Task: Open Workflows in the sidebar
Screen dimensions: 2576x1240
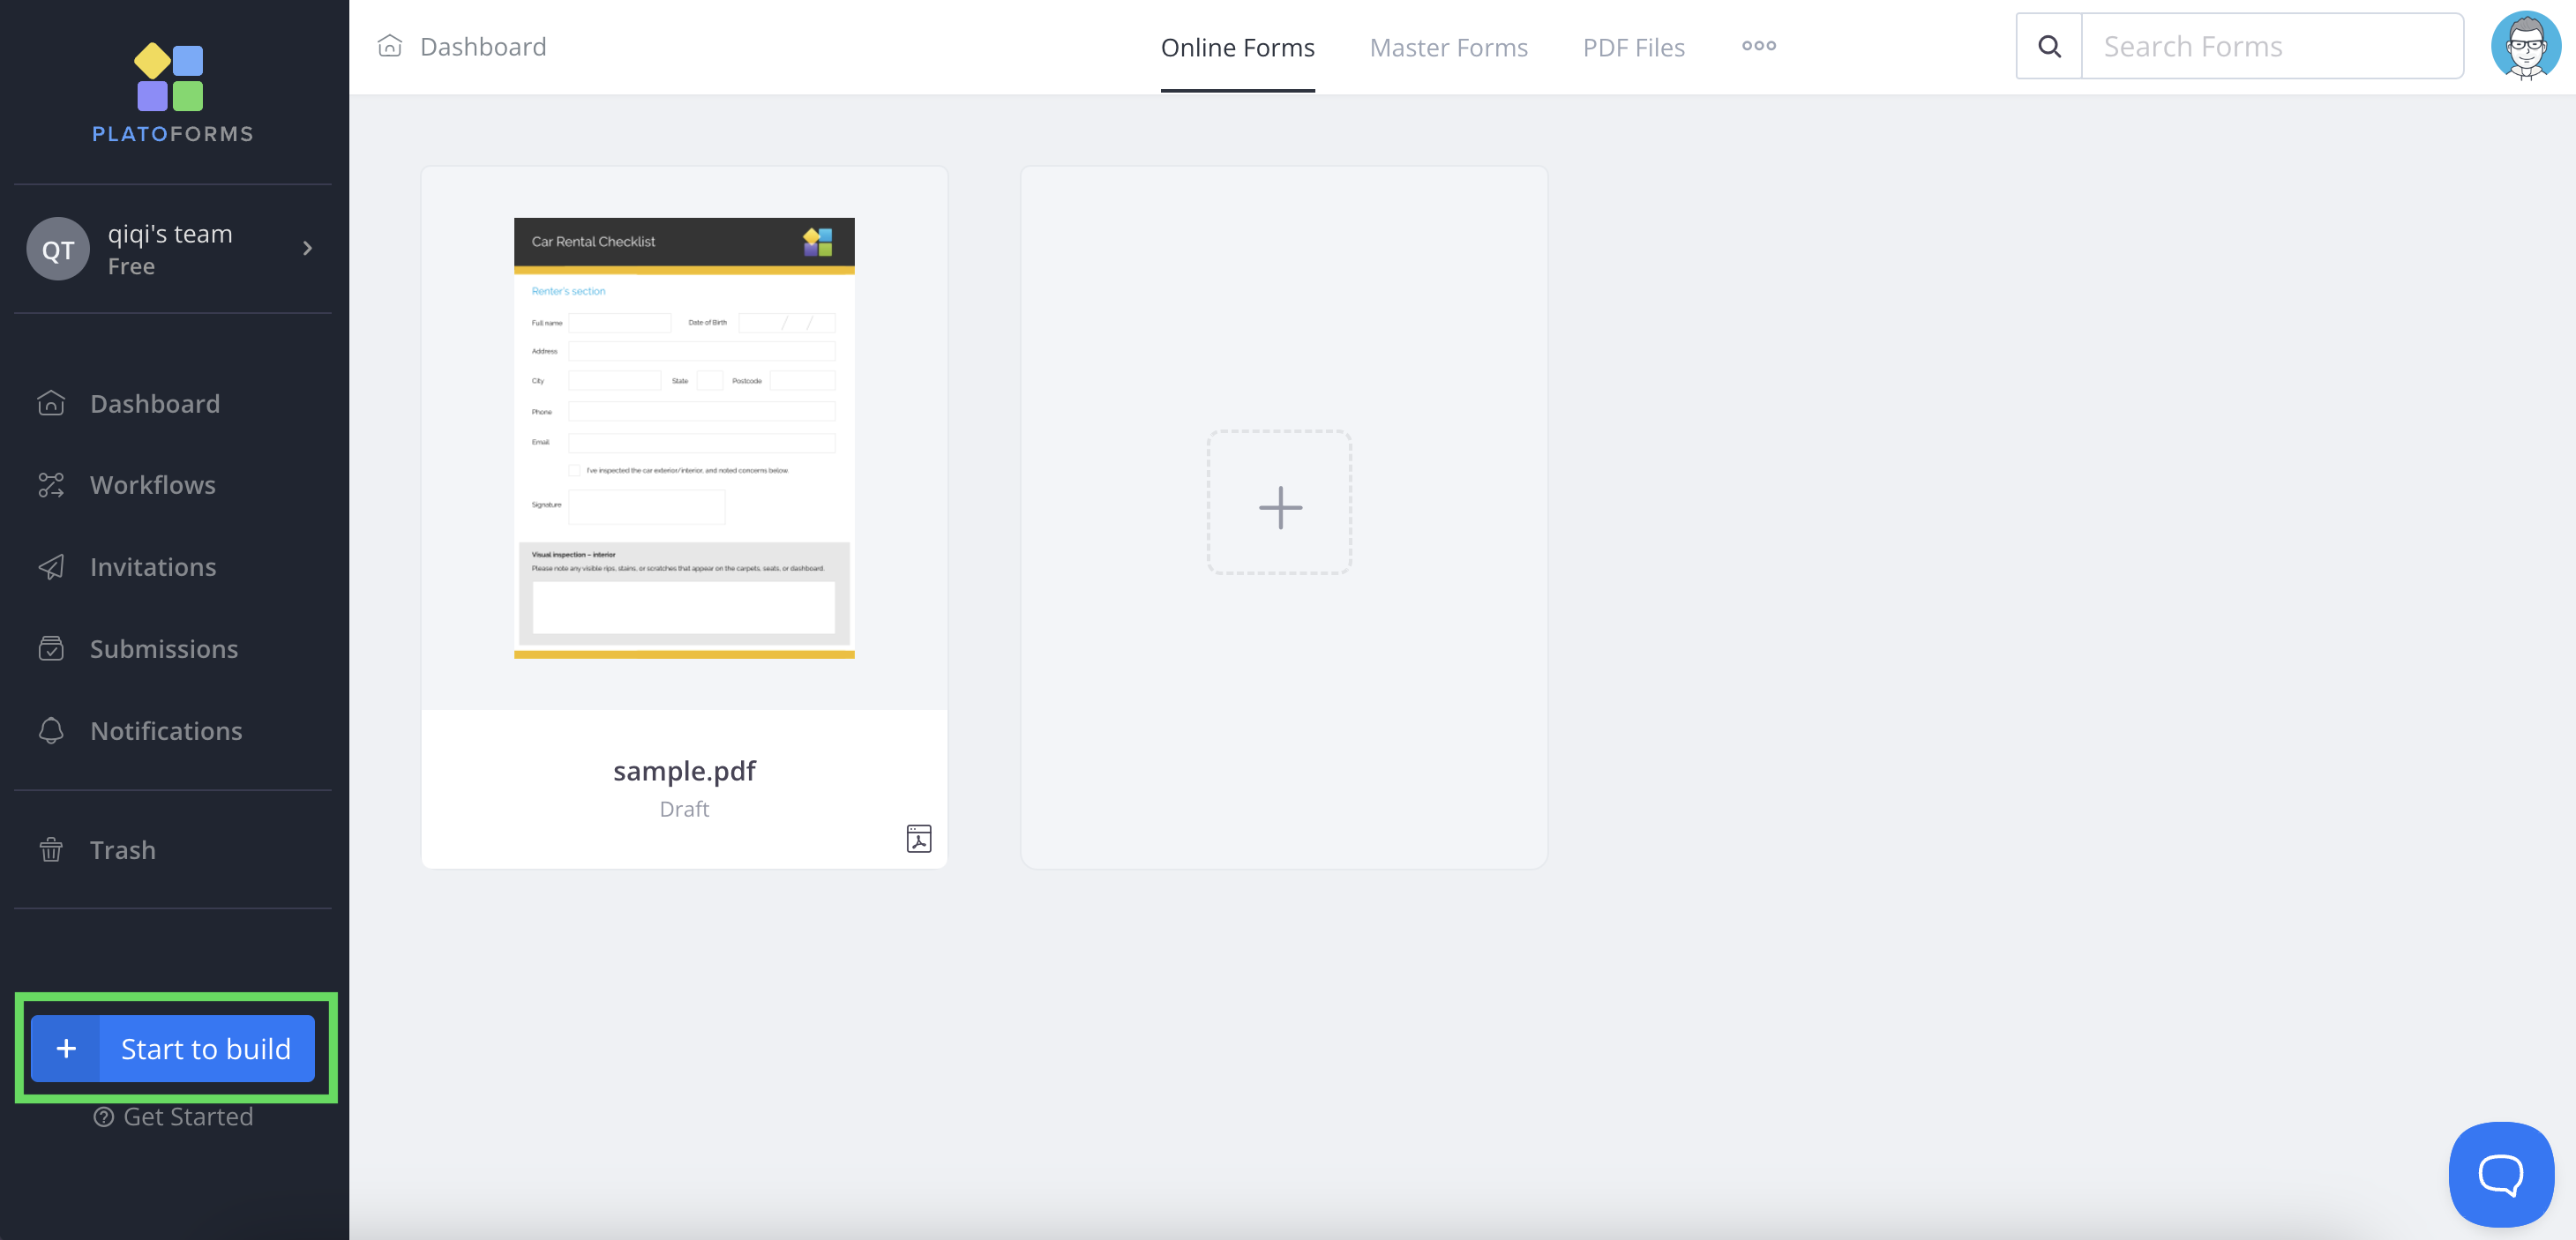Action: 152,485
